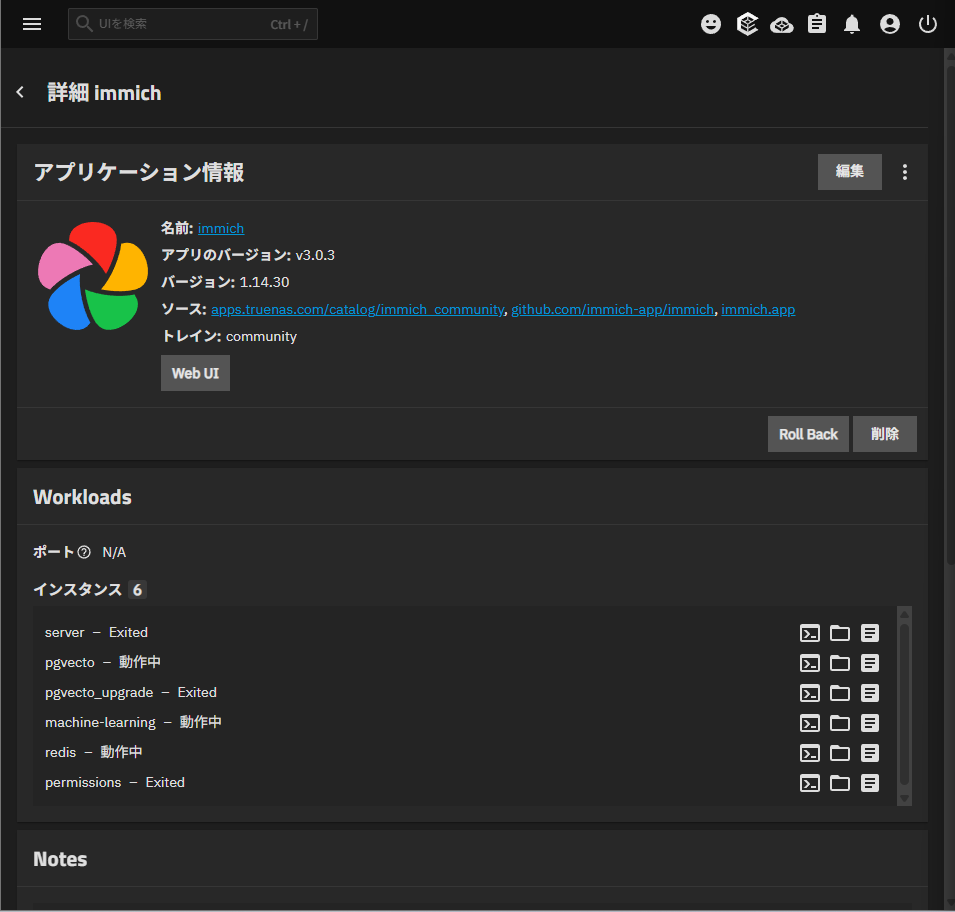Open the hamburger navigation menu
955x912 pixels.
coord(32,24)
